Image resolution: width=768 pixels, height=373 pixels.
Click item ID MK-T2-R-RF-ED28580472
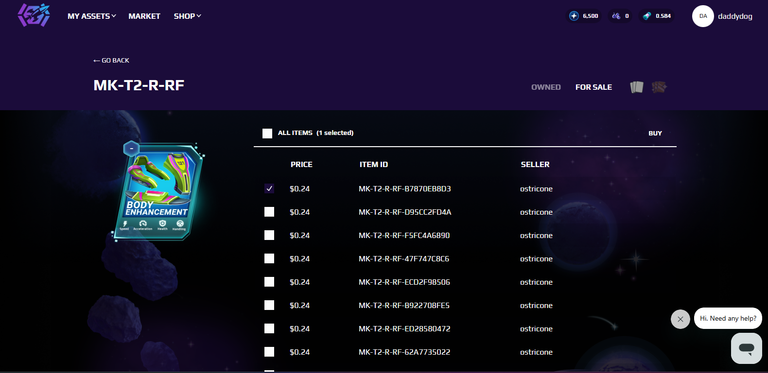click(x=404, y=328)
